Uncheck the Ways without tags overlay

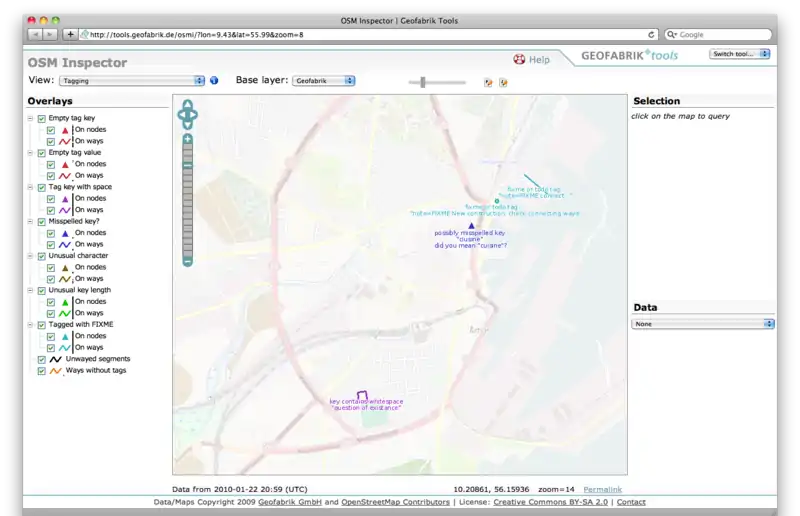tap(42, 371)
